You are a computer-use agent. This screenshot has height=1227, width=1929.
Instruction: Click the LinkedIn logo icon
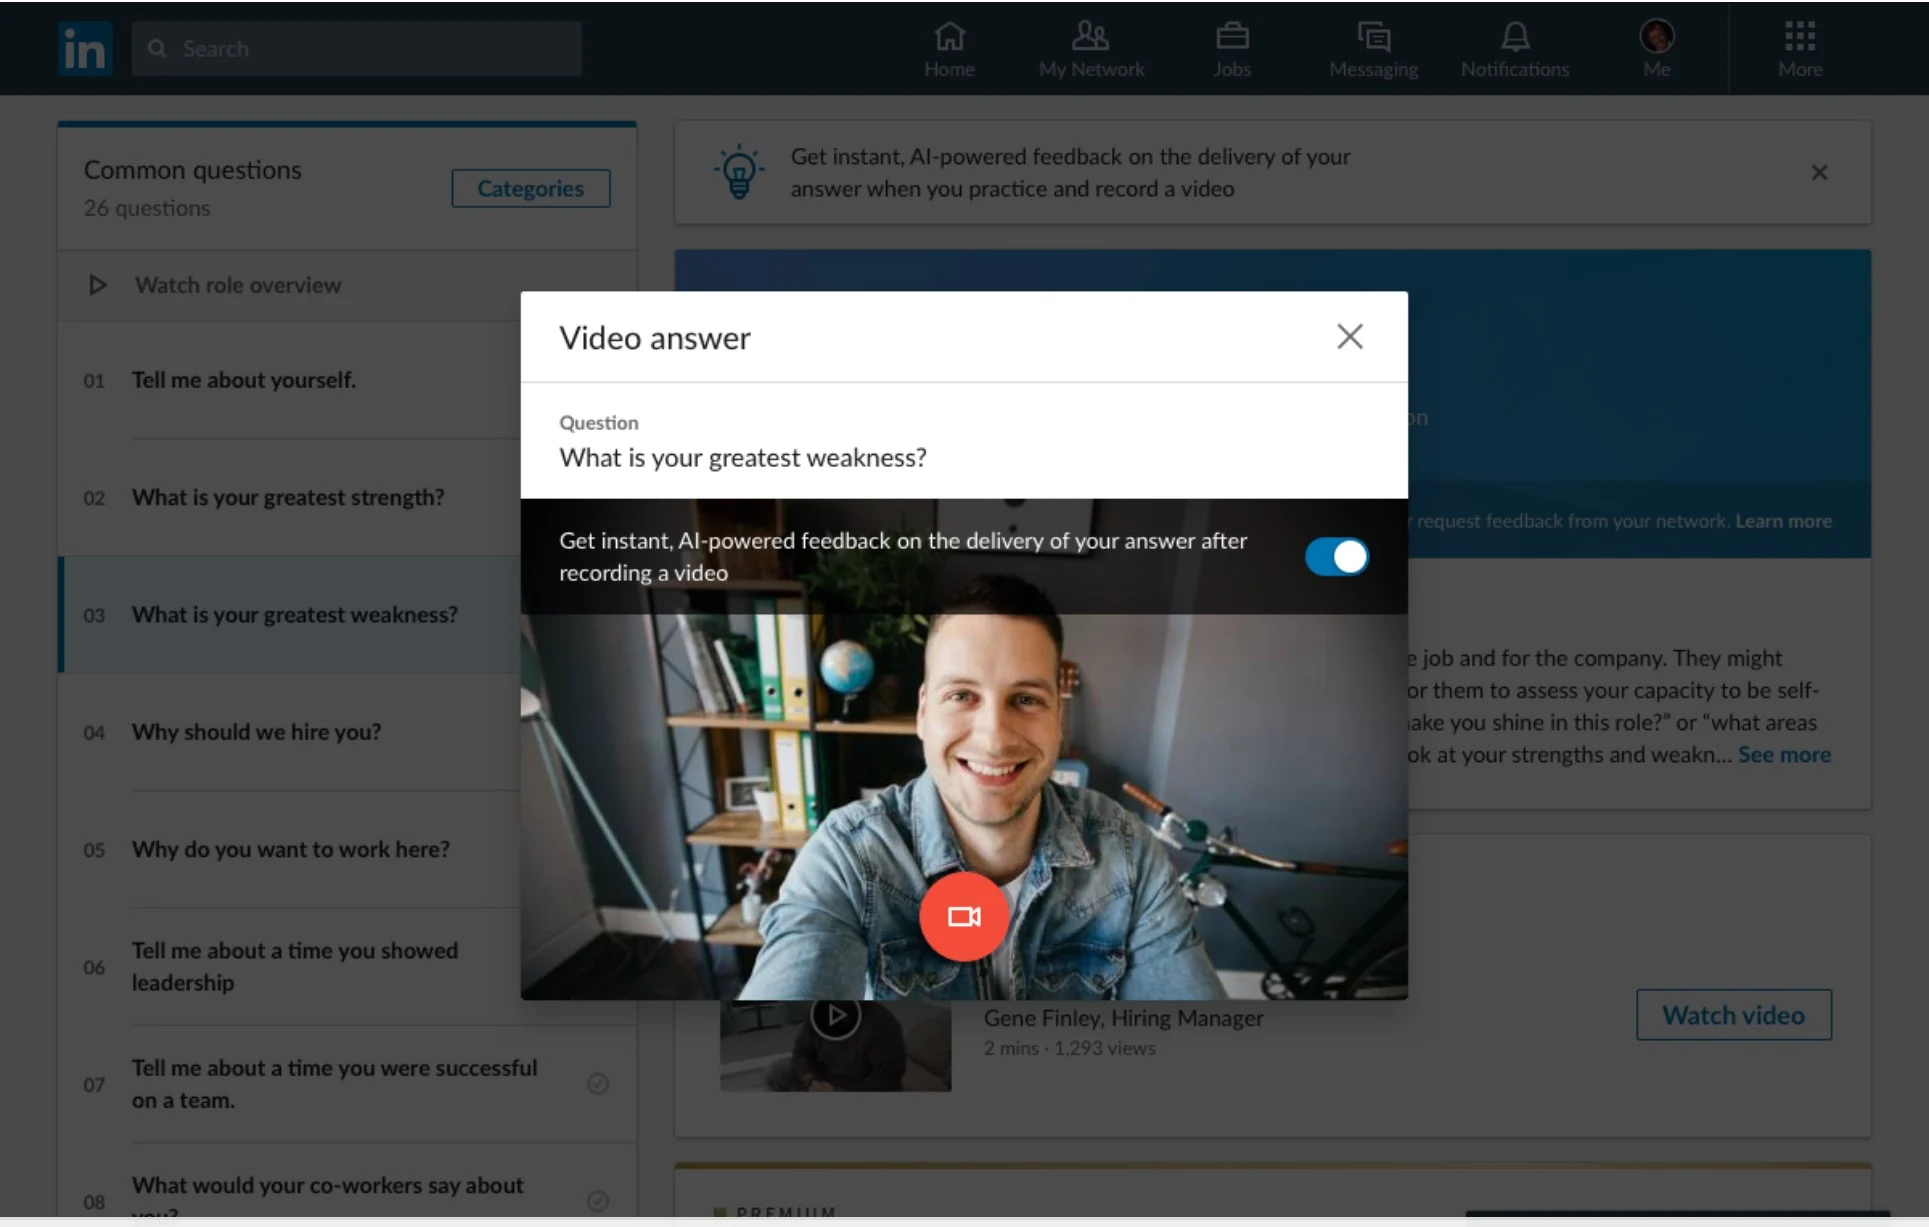84,48
